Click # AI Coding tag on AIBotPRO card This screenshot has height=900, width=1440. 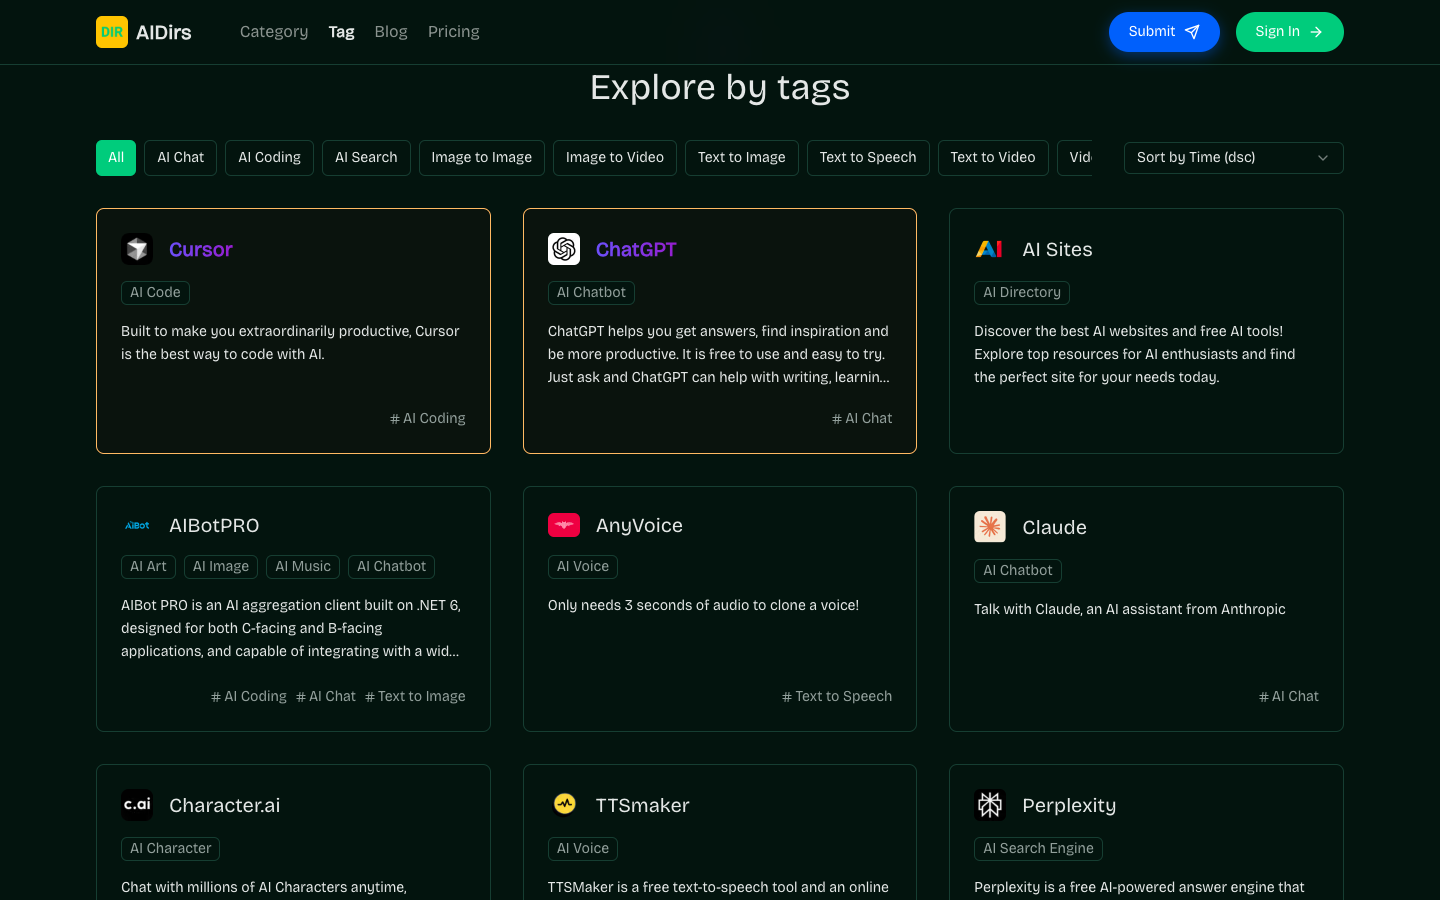click(249, 696)
